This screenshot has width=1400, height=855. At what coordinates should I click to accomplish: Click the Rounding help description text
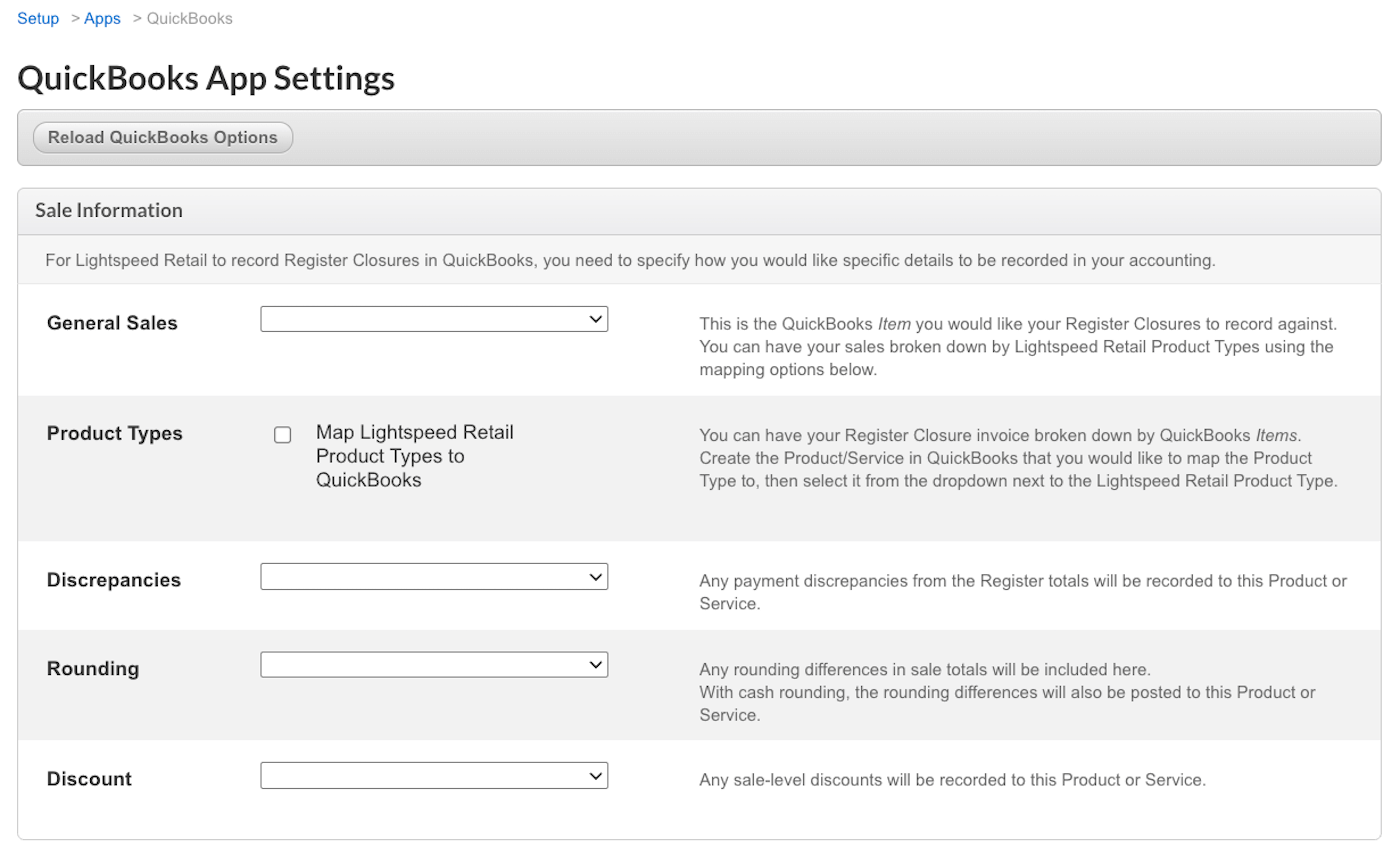click(x=1007, y=692)
